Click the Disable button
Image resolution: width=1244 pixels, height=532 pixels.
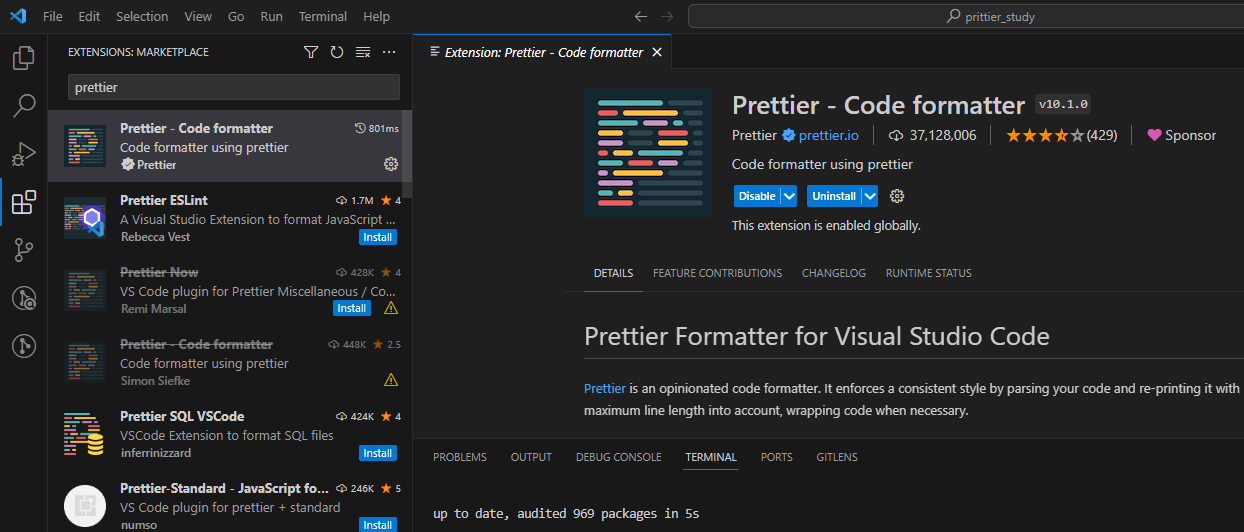coord(757,196)
